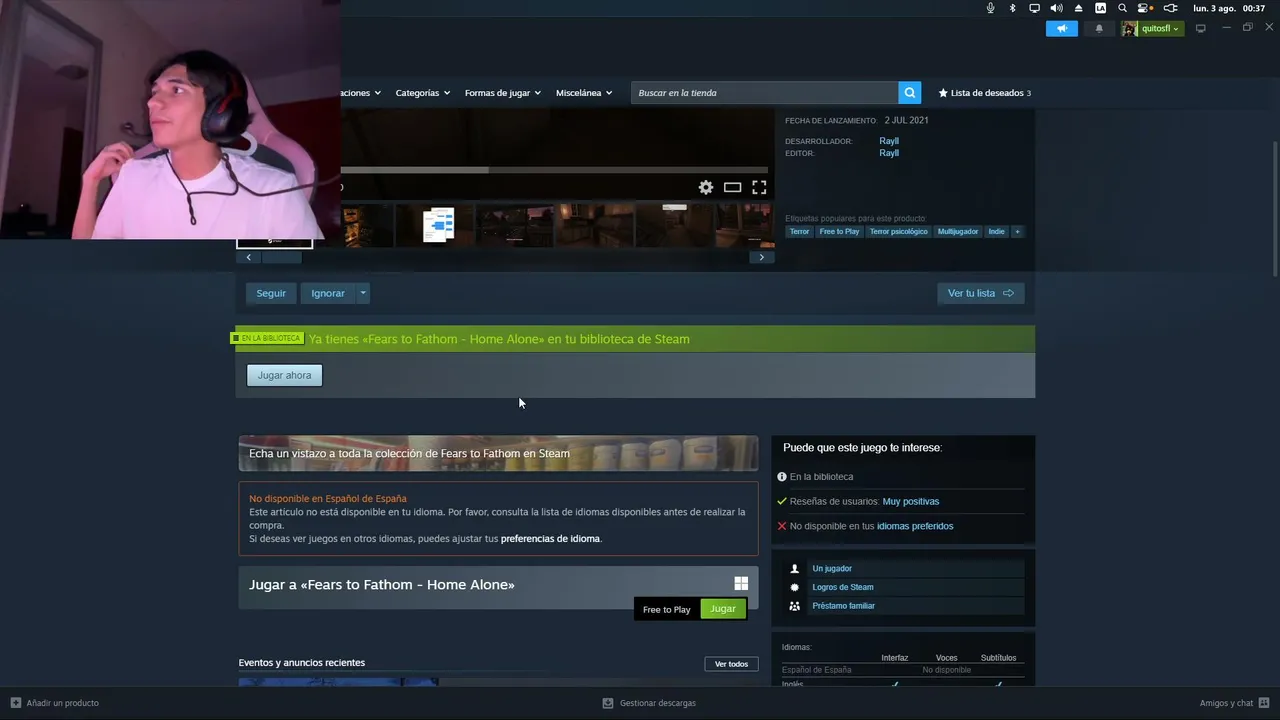
Task: Open the power plug status icon
Action: pos(1170,8)
